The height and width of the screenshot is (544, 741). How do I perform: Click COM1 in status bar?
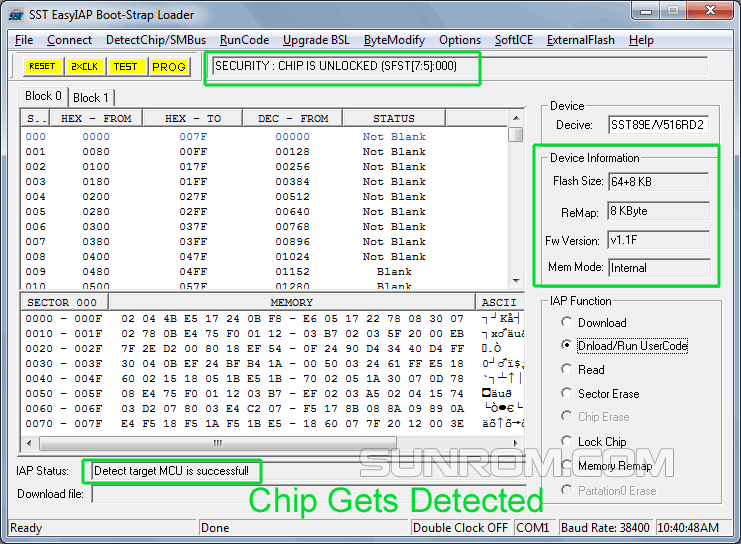533,527
